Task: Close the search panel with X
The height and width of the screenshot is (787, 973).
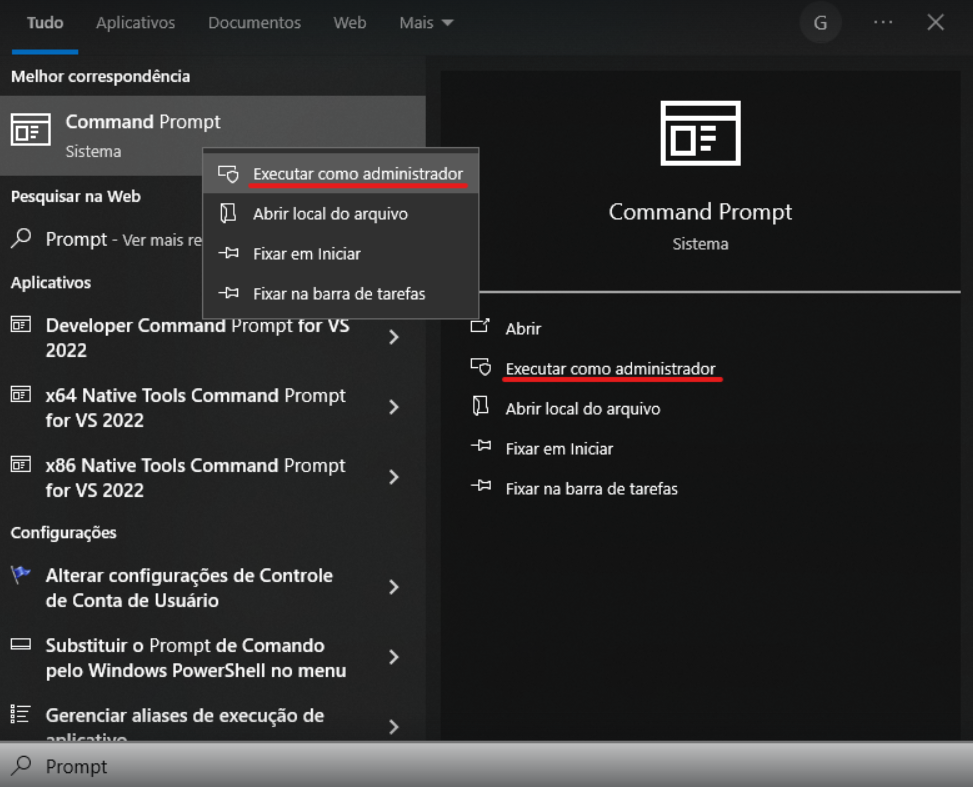Action: click(935, 23)
